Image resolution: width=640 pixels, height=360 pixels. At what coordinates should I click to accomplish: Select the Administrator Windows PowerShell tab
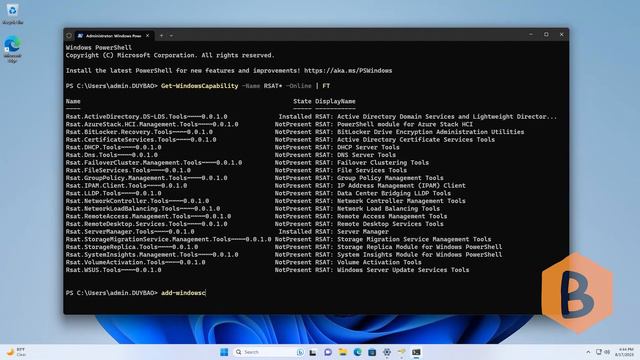click(x=113, y=36)
